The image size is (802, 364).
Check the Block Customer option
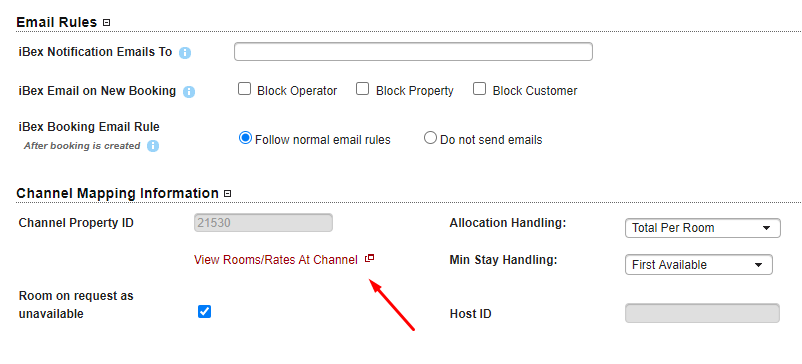[479, 89]
